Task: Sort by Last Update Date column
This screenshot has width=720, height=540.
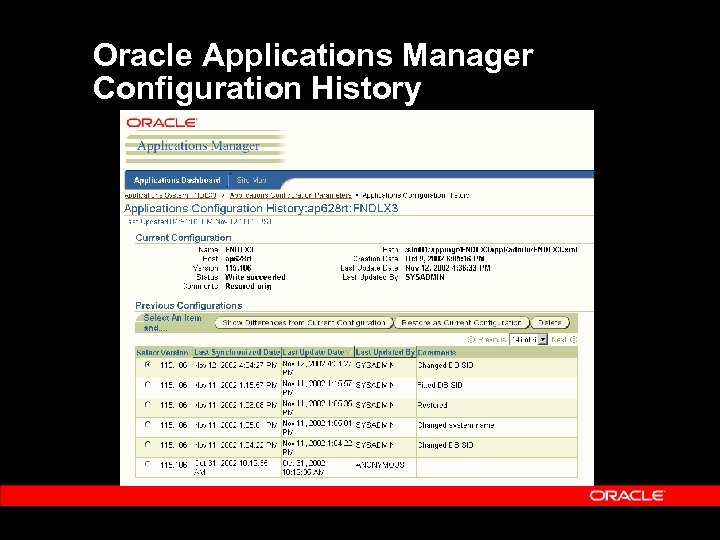Action: tap(313, 352)
